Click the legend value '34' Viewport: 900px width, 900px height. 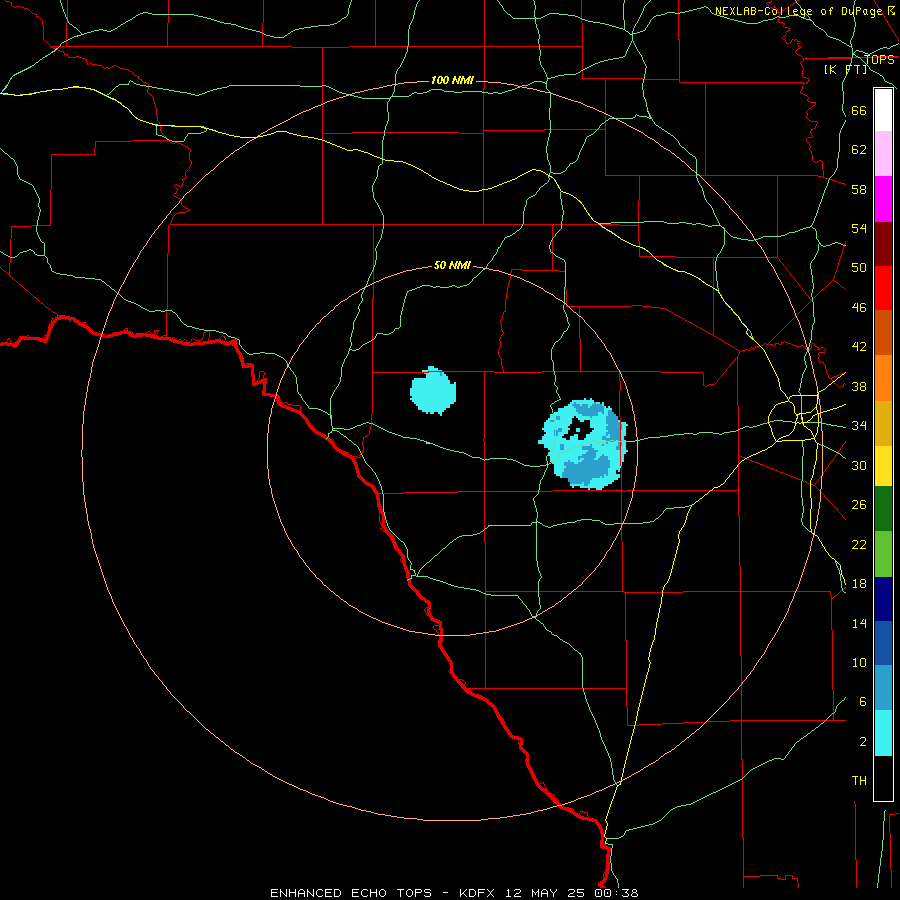[x=859, y=426]
